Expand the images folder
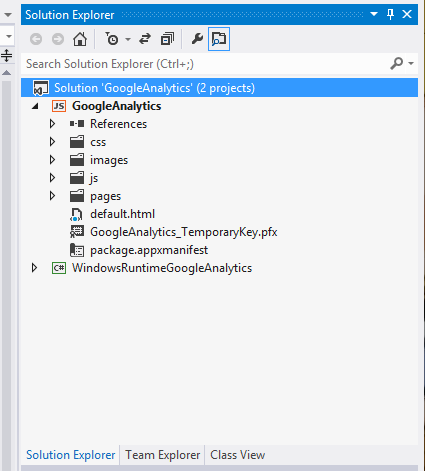This screenshot has width=425, height=471. coord(52,160)
